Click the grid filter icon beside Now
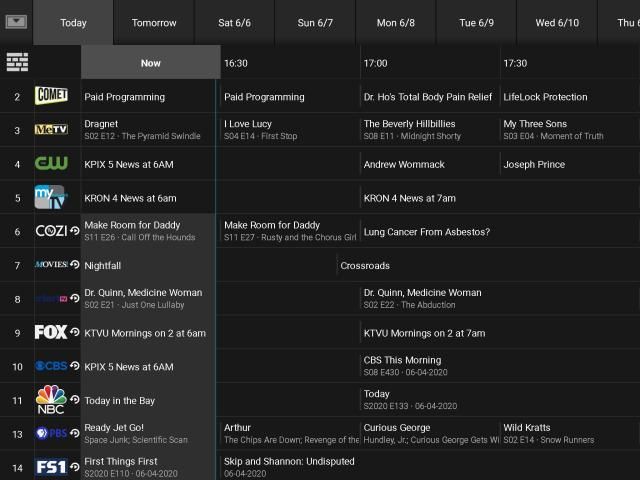The image size is (640, 480). pyautogui.click(x=17, y=63)
